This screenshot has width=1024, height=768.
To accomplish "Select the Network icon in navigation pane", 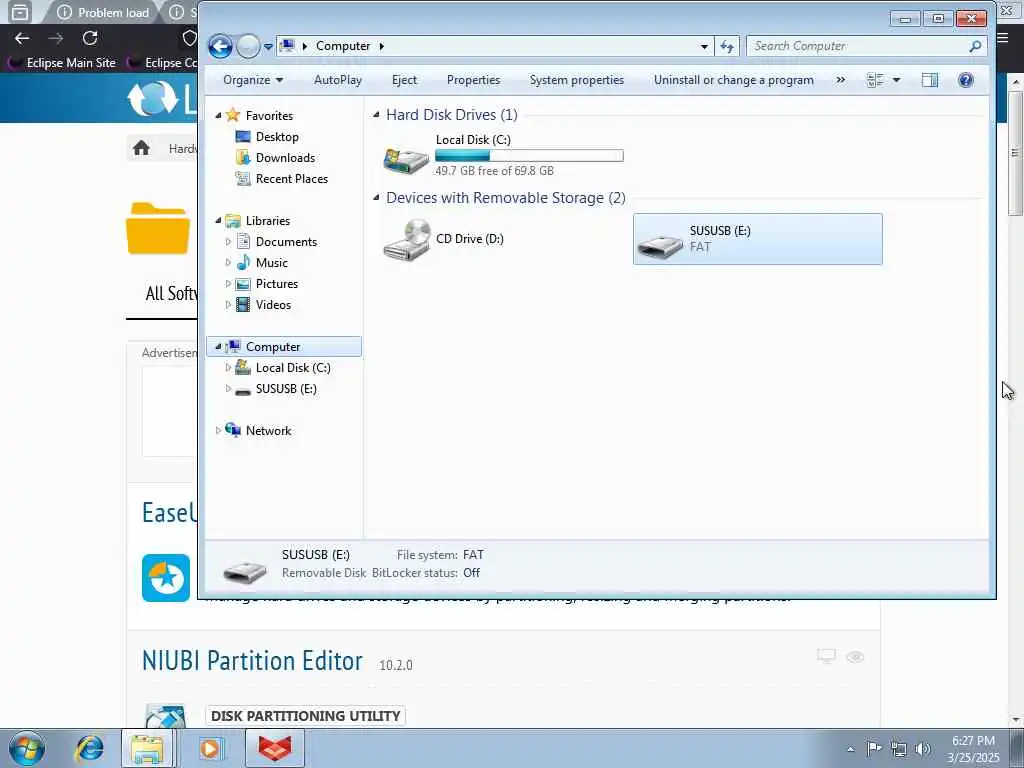I will point(233,430).
